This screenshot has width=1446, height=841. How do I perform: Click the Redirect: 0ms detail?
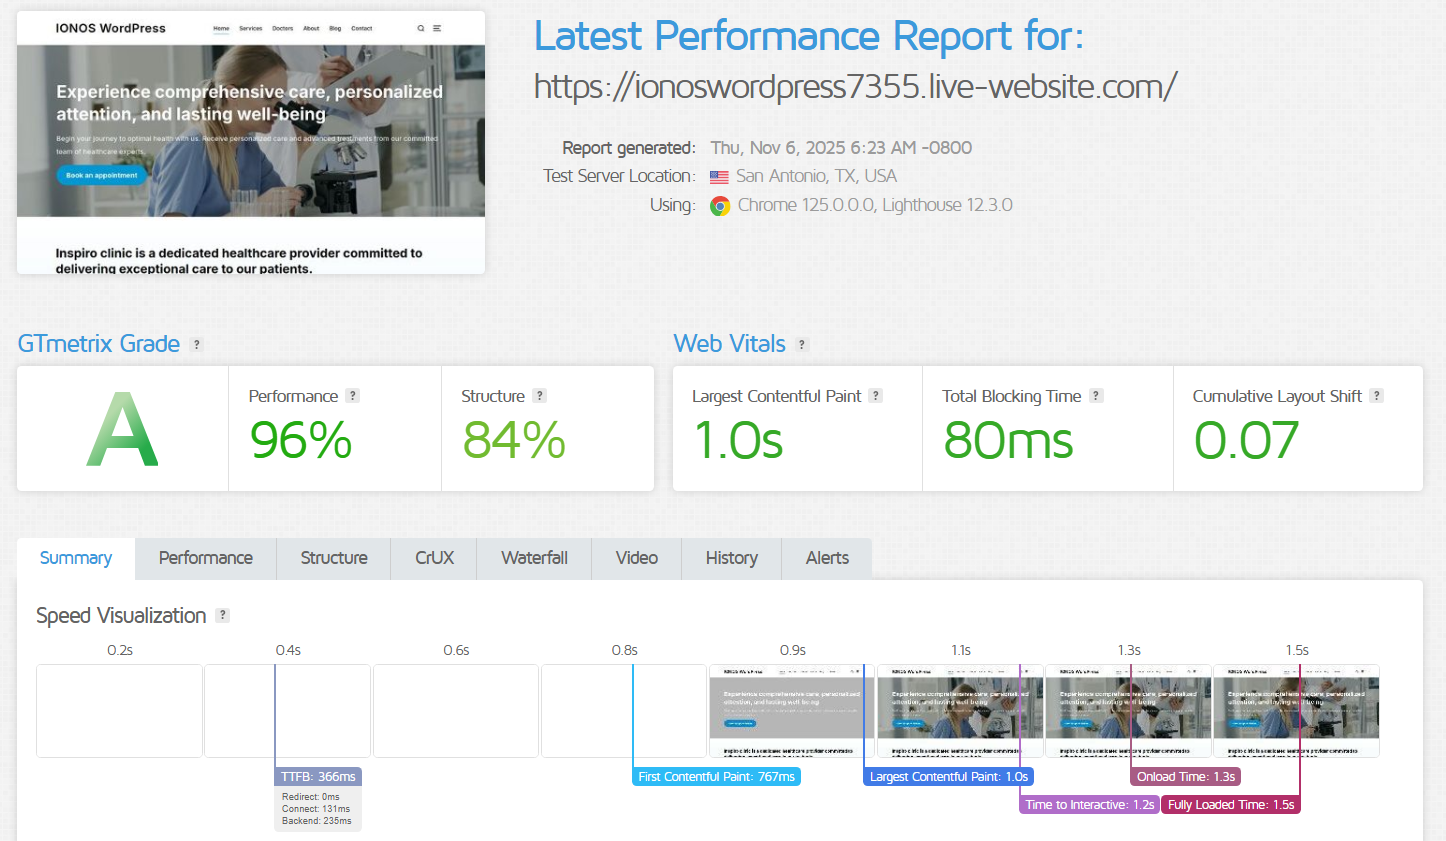311,797
